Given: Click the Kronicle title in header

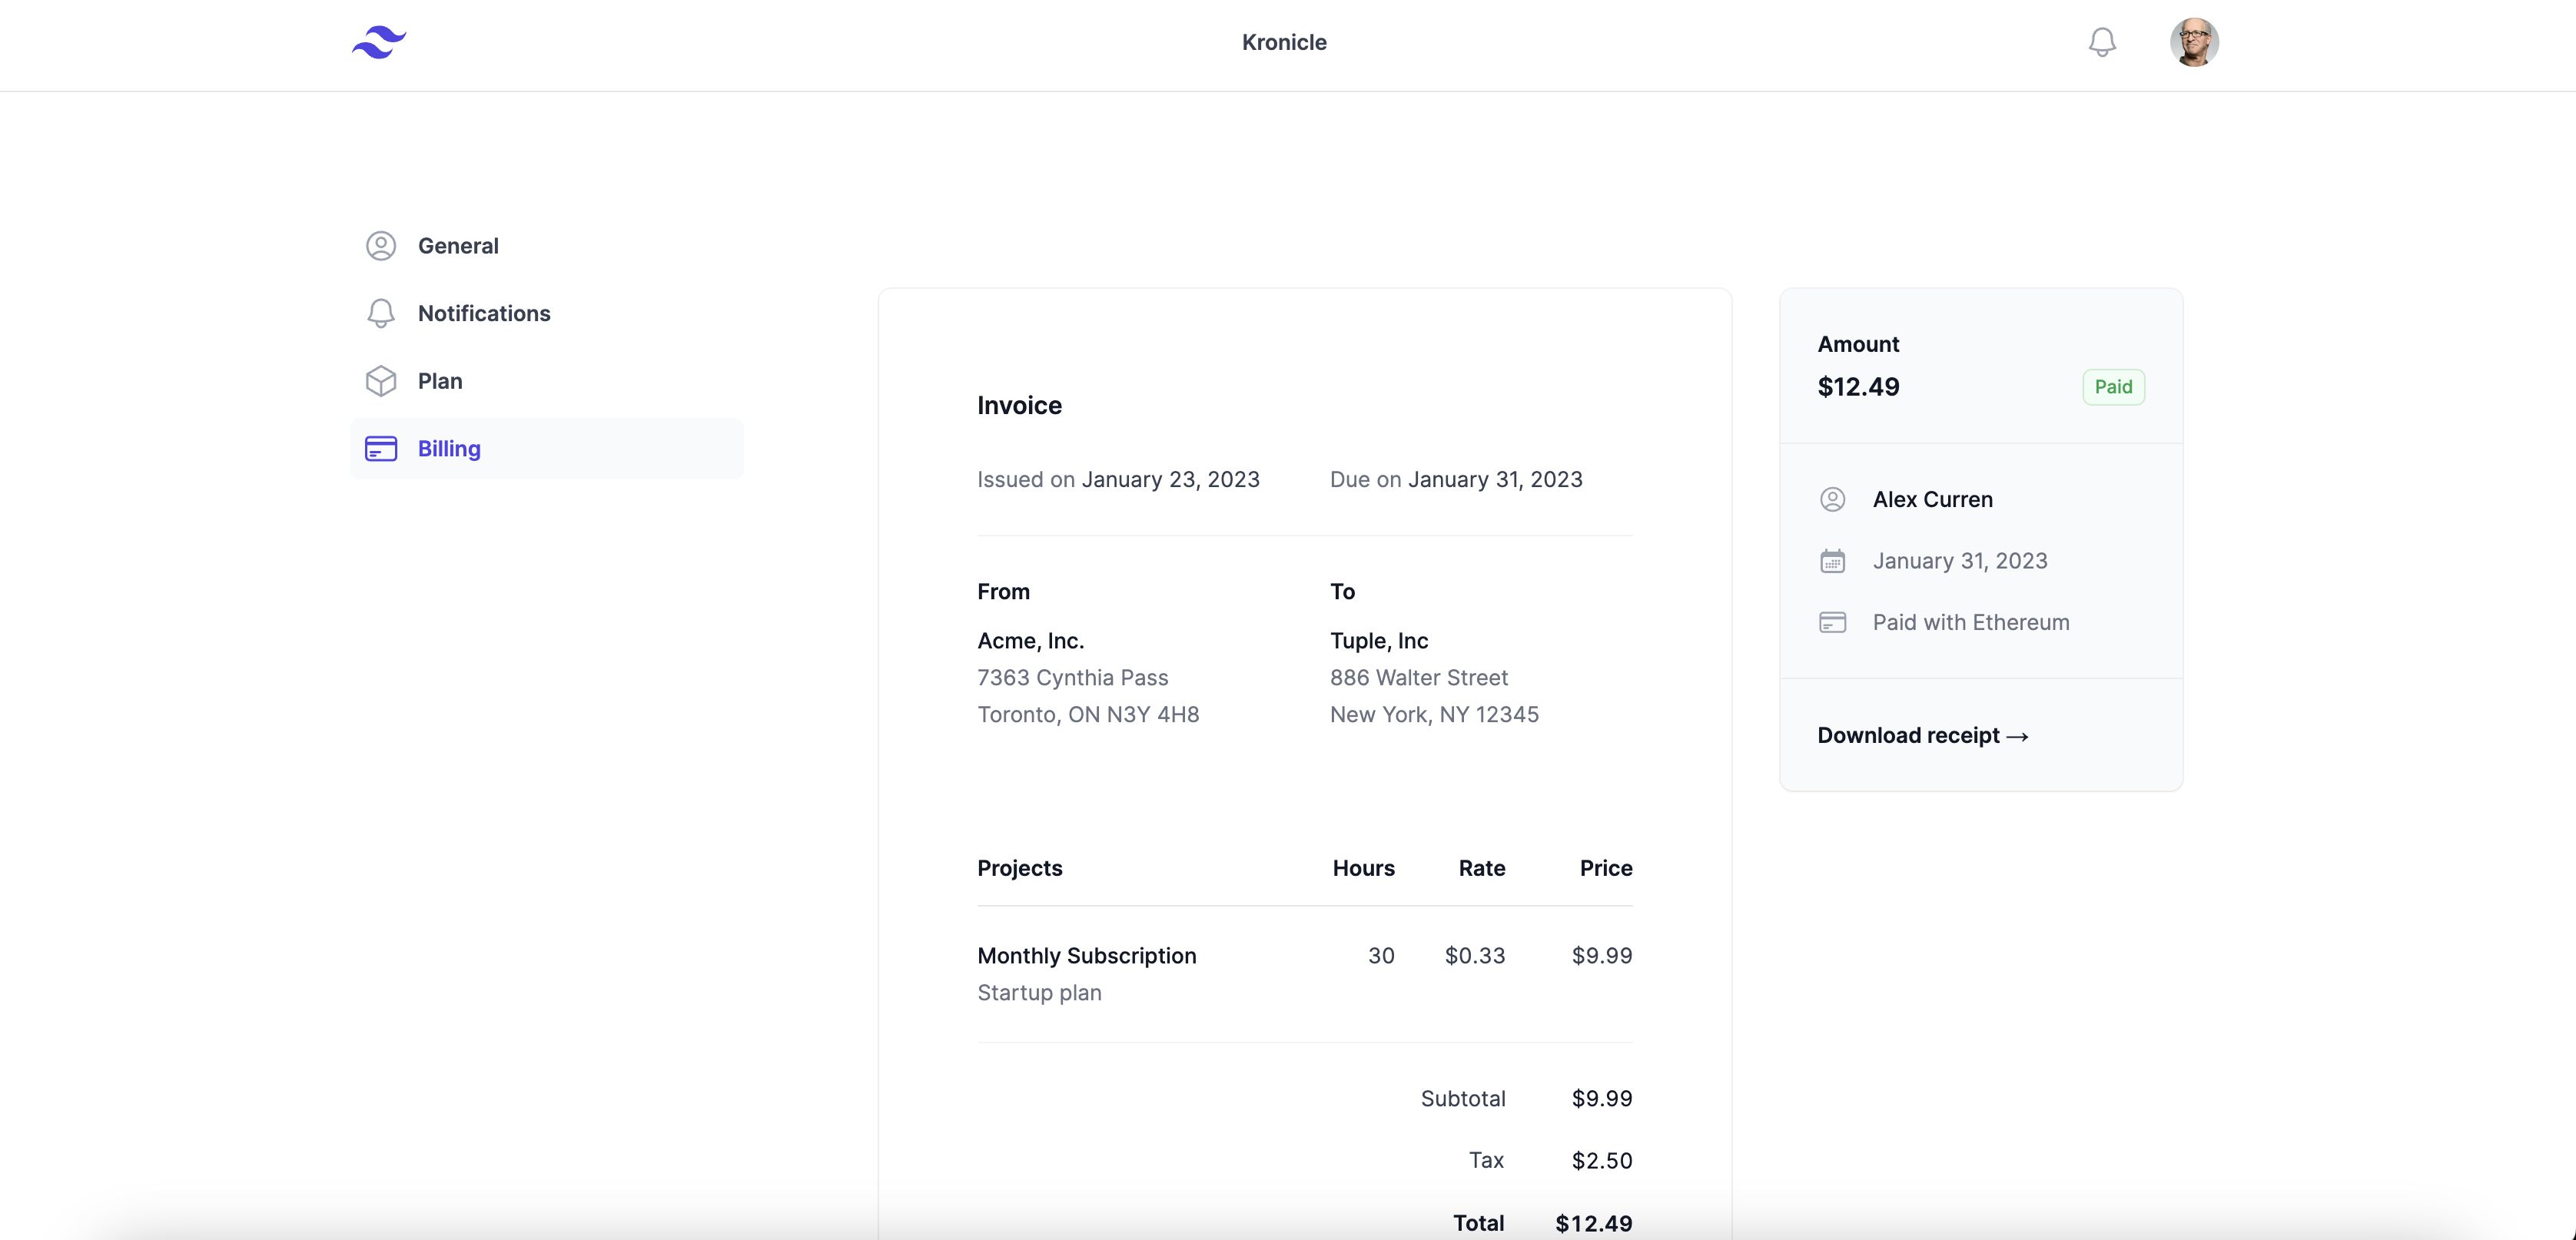Looking at the screenshot, I should coord(1284,42).
